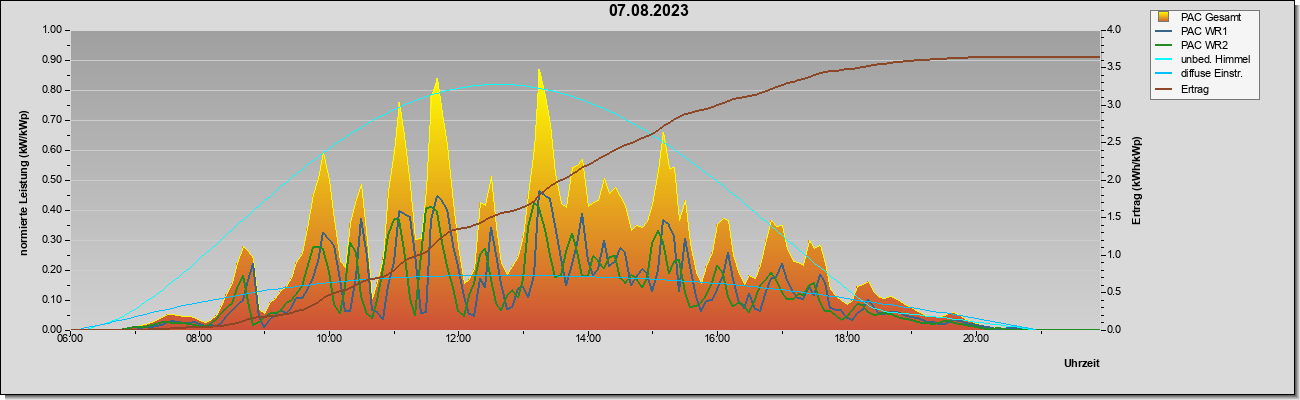Click the 0.60 left axis value

[x=51, y=150]
